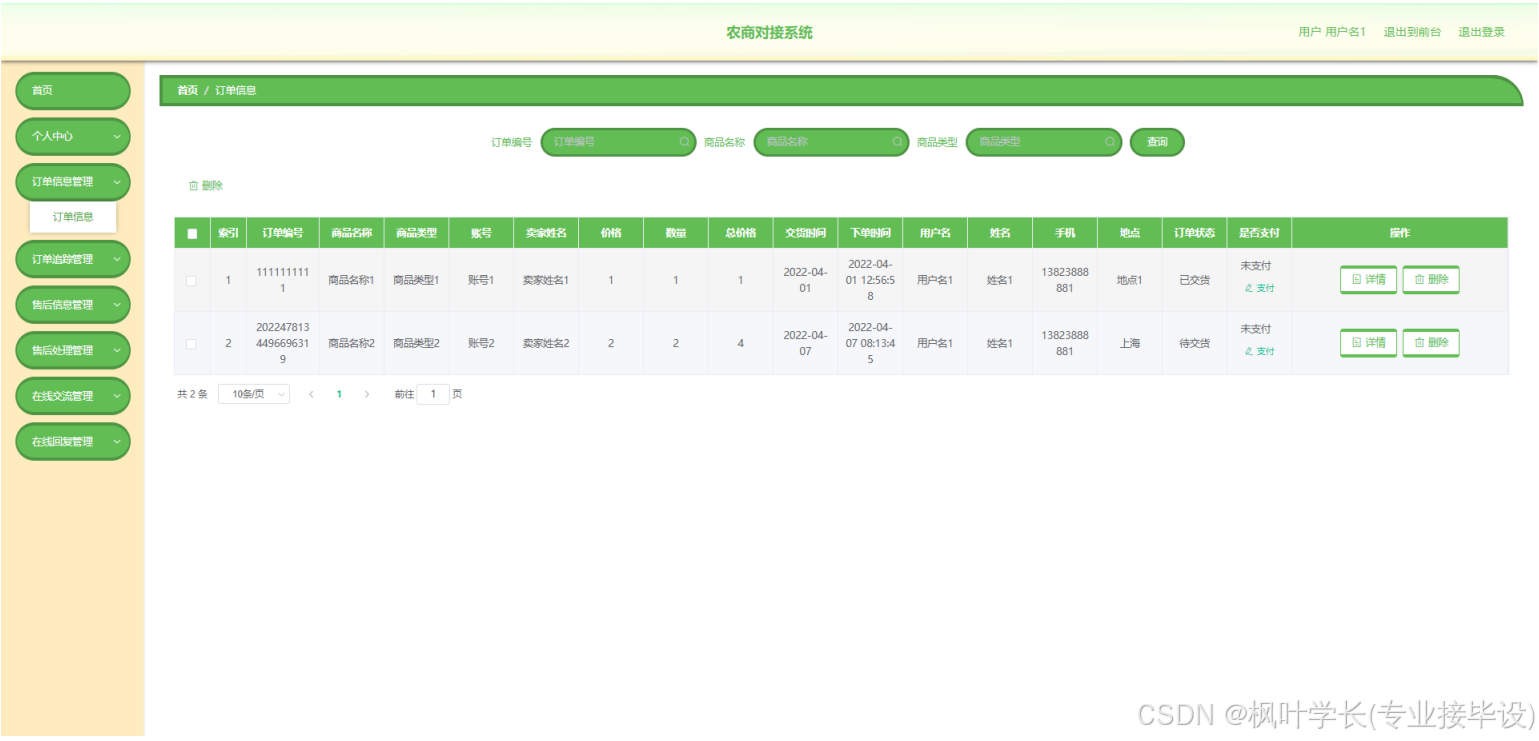
Task: Click 退出到前台 in the header
Action: (x=1412, y=32)
